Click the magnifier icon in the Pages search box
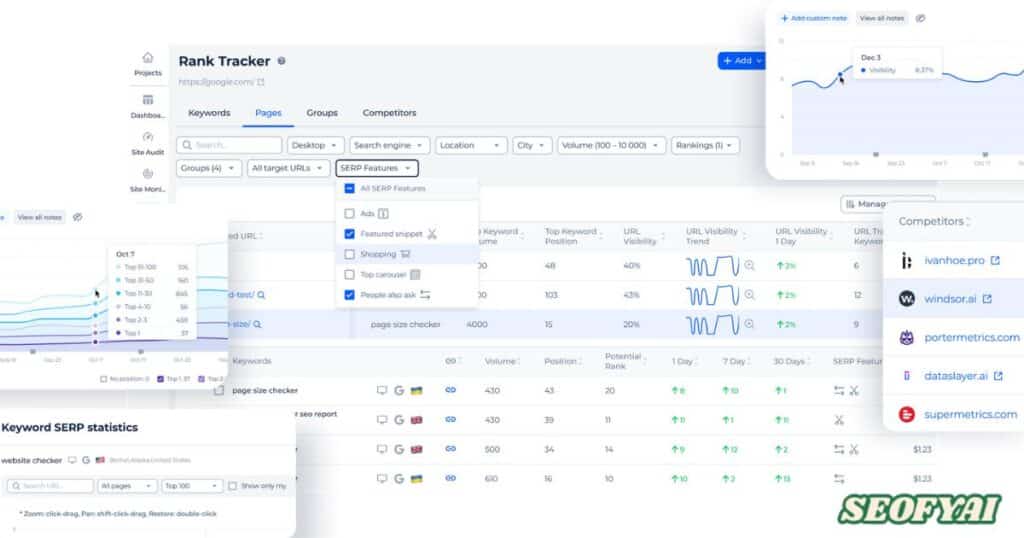Image resolution: width=1024 pixels, height=538 pixels. (x=187, y=145)
